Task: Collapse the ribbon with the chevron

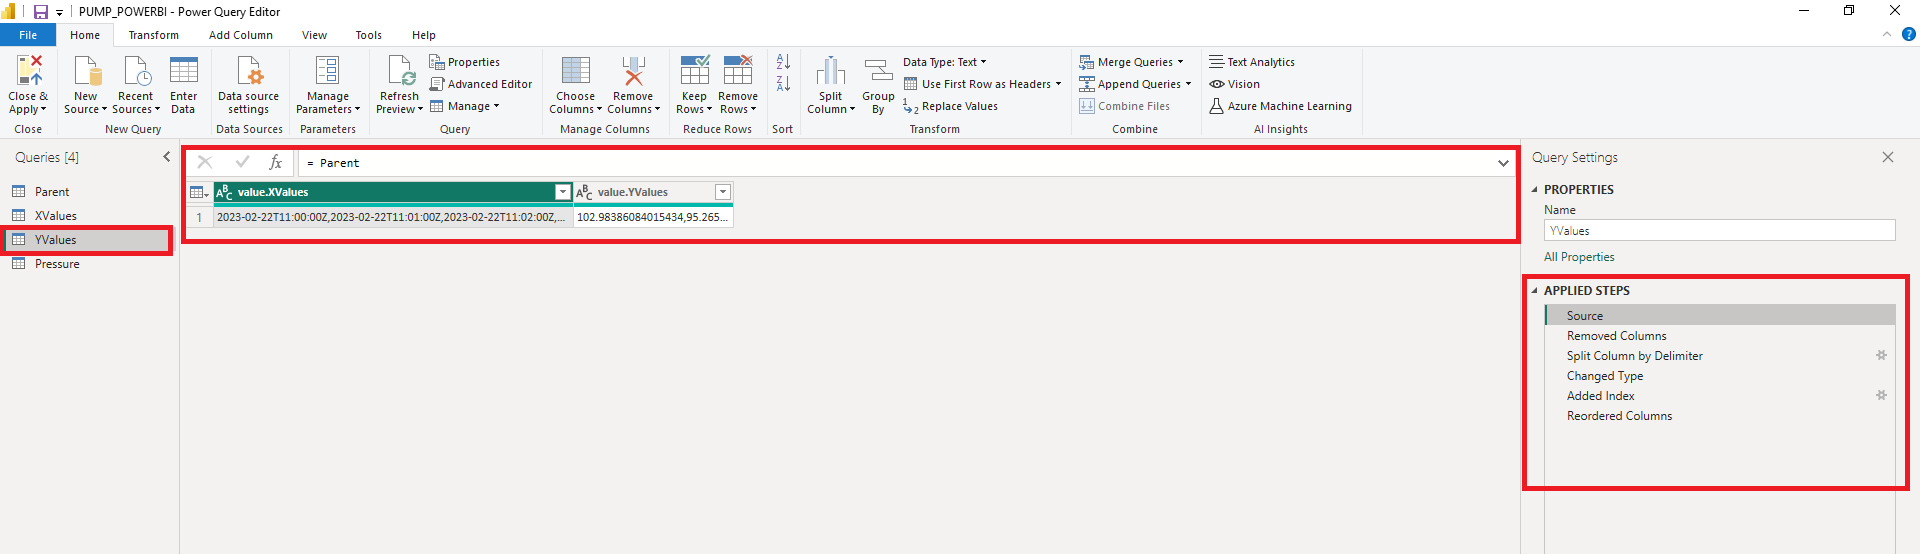Action: 1887,34
